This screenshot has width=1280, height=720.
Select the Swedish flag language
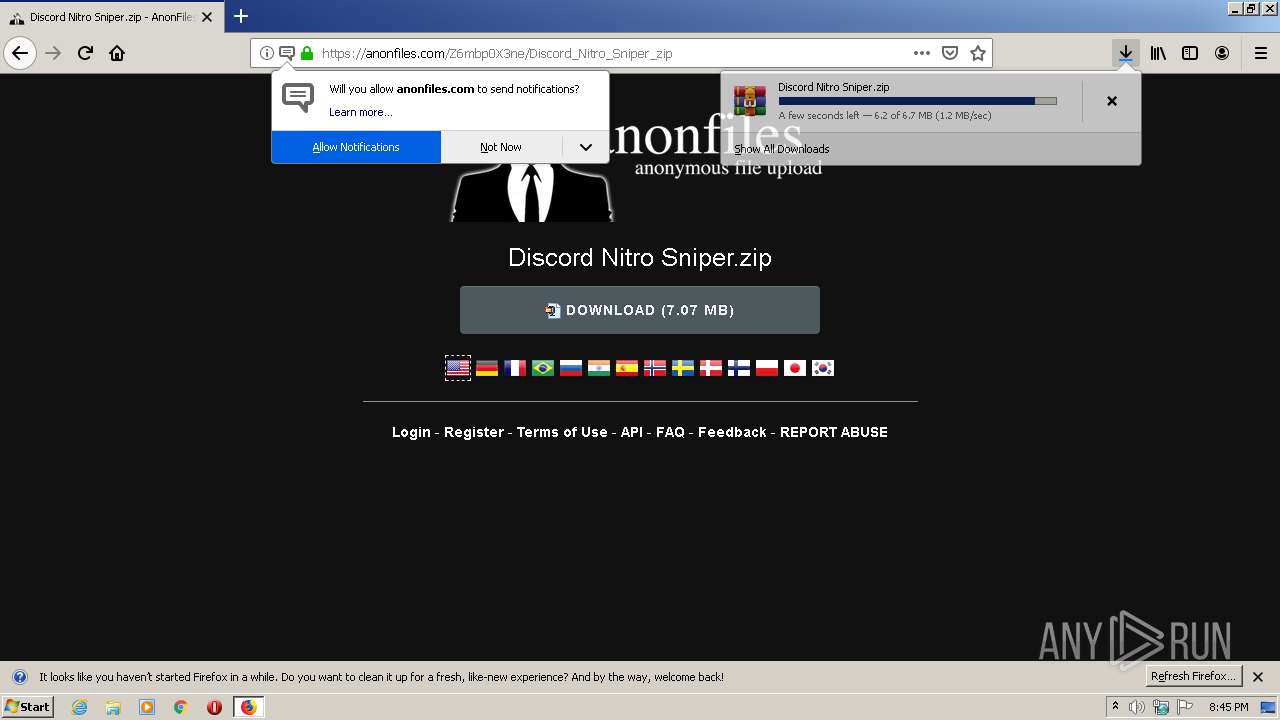(683, 368)
